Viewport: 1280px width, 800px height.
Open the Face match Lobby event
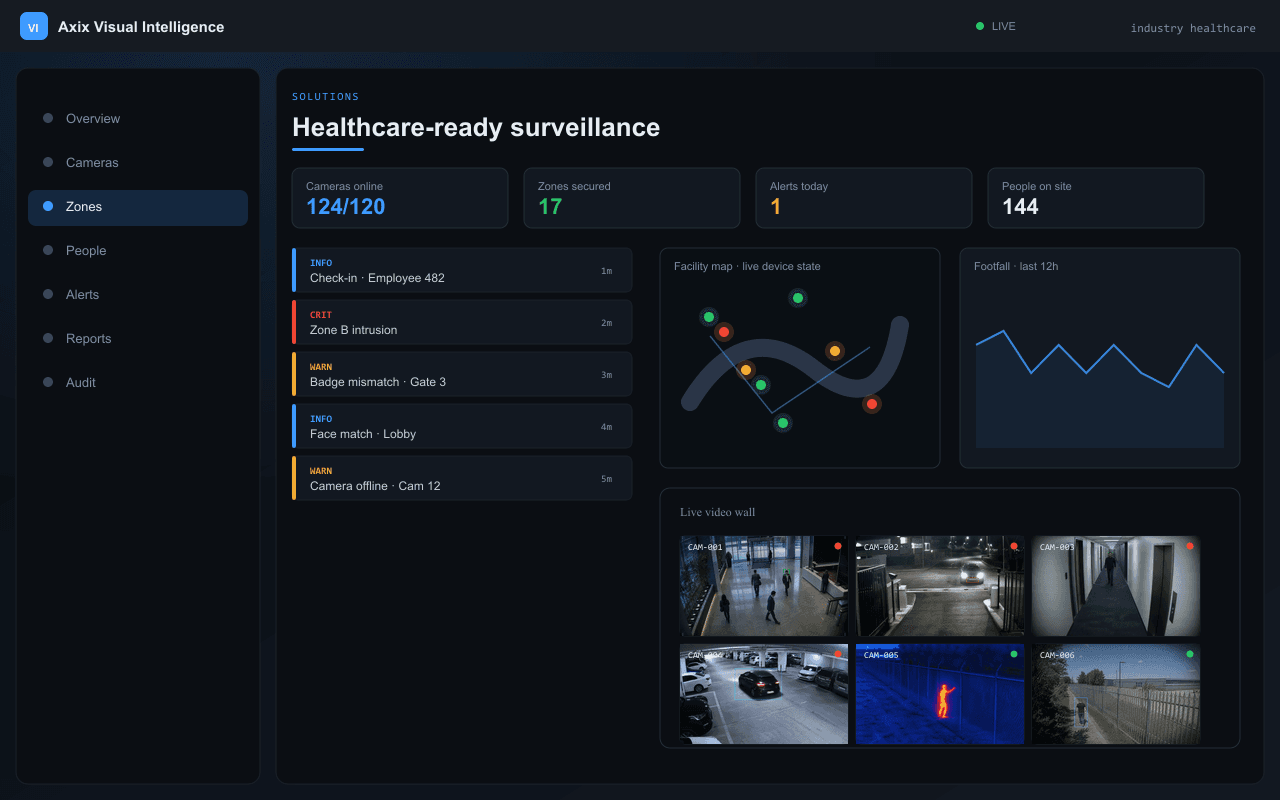462,426
